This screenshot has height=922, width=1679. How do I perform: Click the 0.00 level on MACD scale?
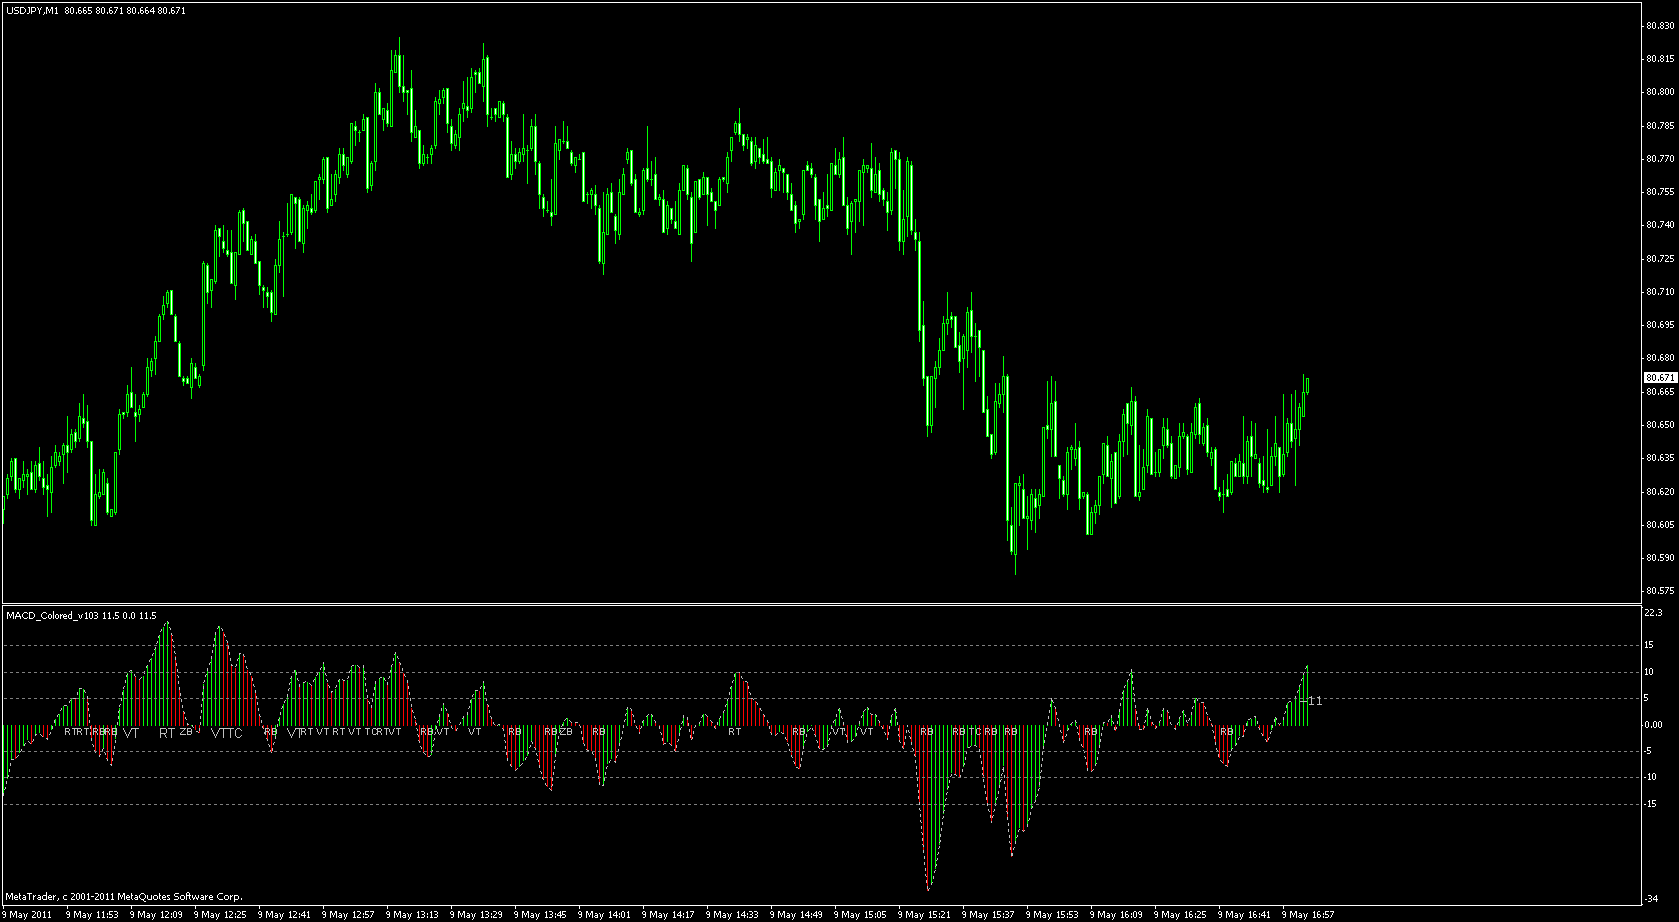[x=1653, y=725]
